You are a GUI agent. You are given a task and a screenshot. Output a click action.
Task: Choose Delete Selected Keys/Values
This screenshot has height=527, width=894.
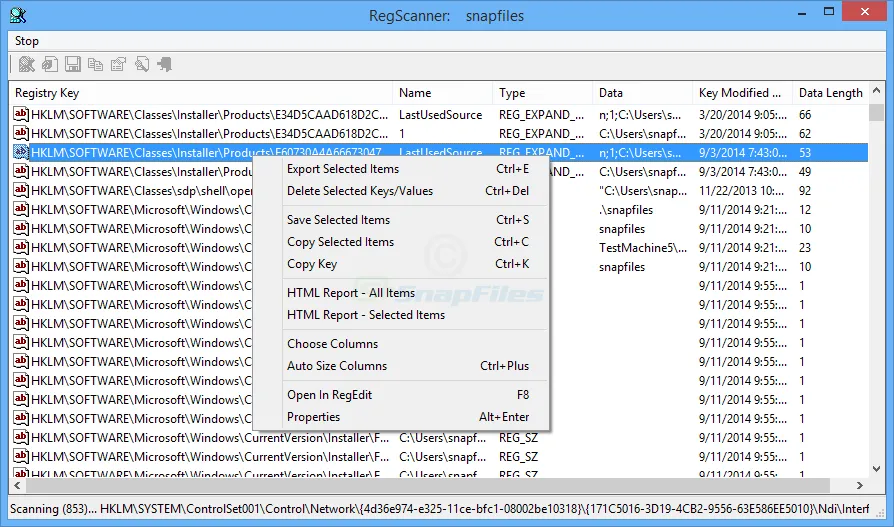click(401, 191)
